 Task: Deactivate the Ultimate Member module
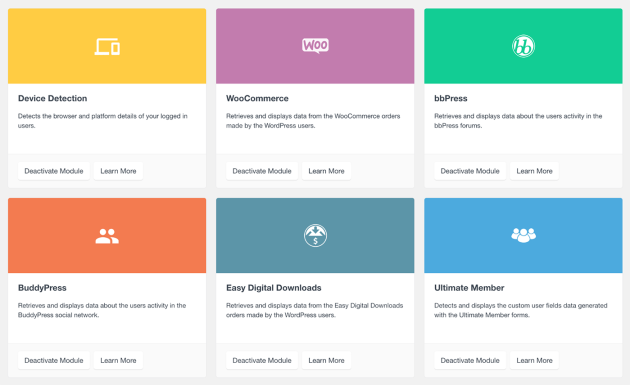click(470, 360)
